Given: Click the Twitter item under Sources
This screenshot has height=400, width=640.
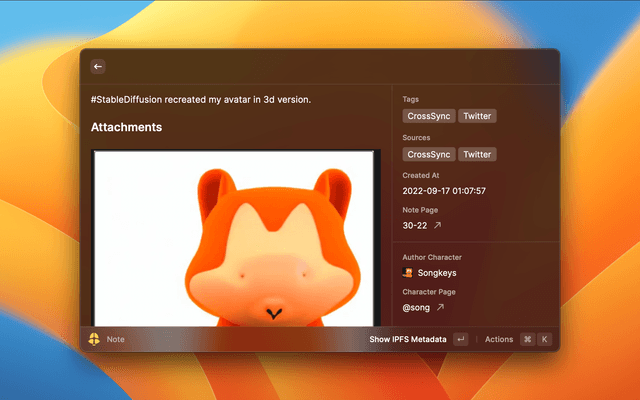Looking at the screenshot, I should pyautogui.click(x=477, y=154).
